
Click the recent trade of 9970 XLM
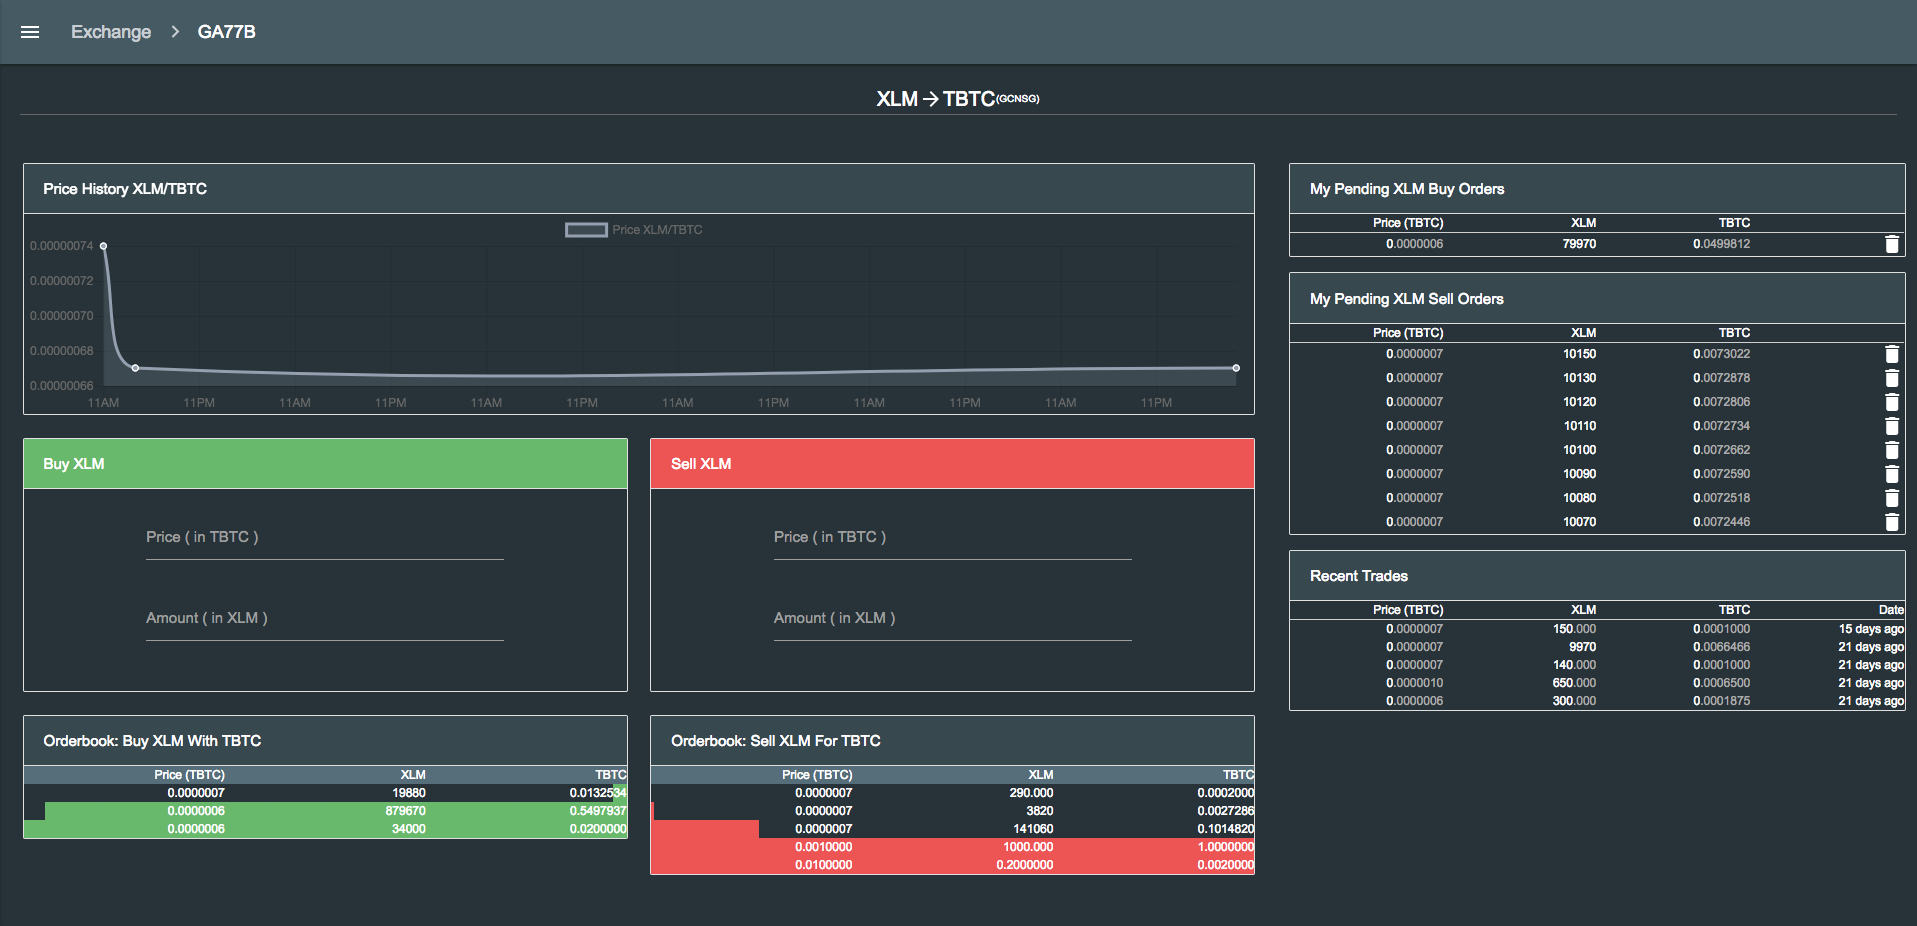point(1597,647)
